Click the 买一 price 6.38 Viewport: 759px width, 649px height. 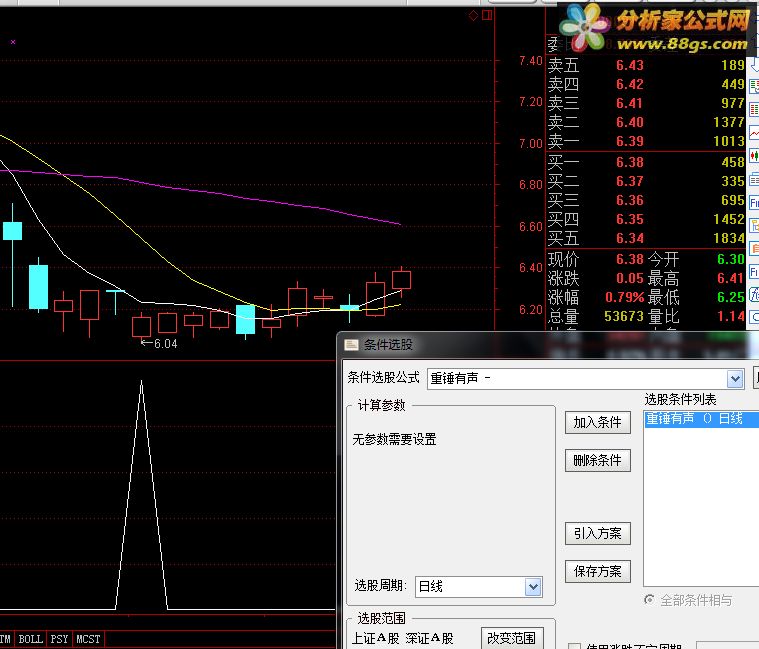pyautogui.click(x=630, y=162)
